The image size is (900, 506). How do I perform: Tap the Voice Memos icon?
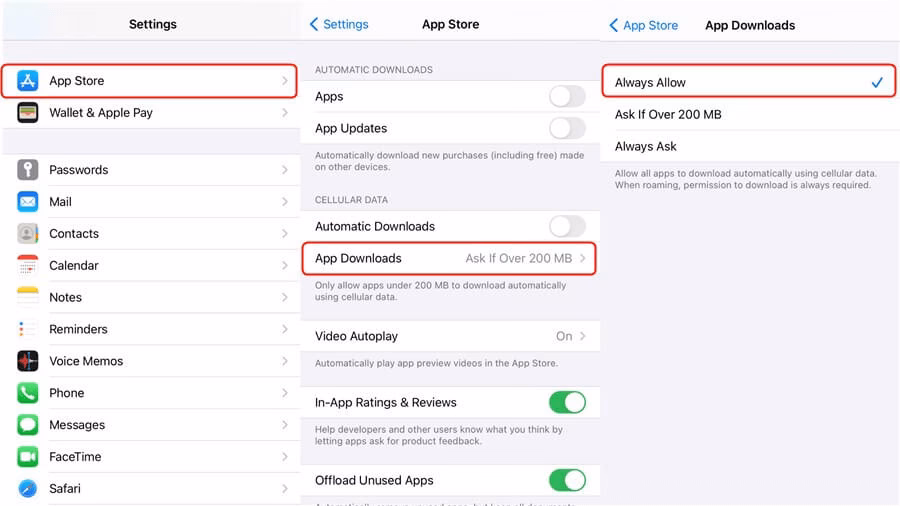click(27, 361)
